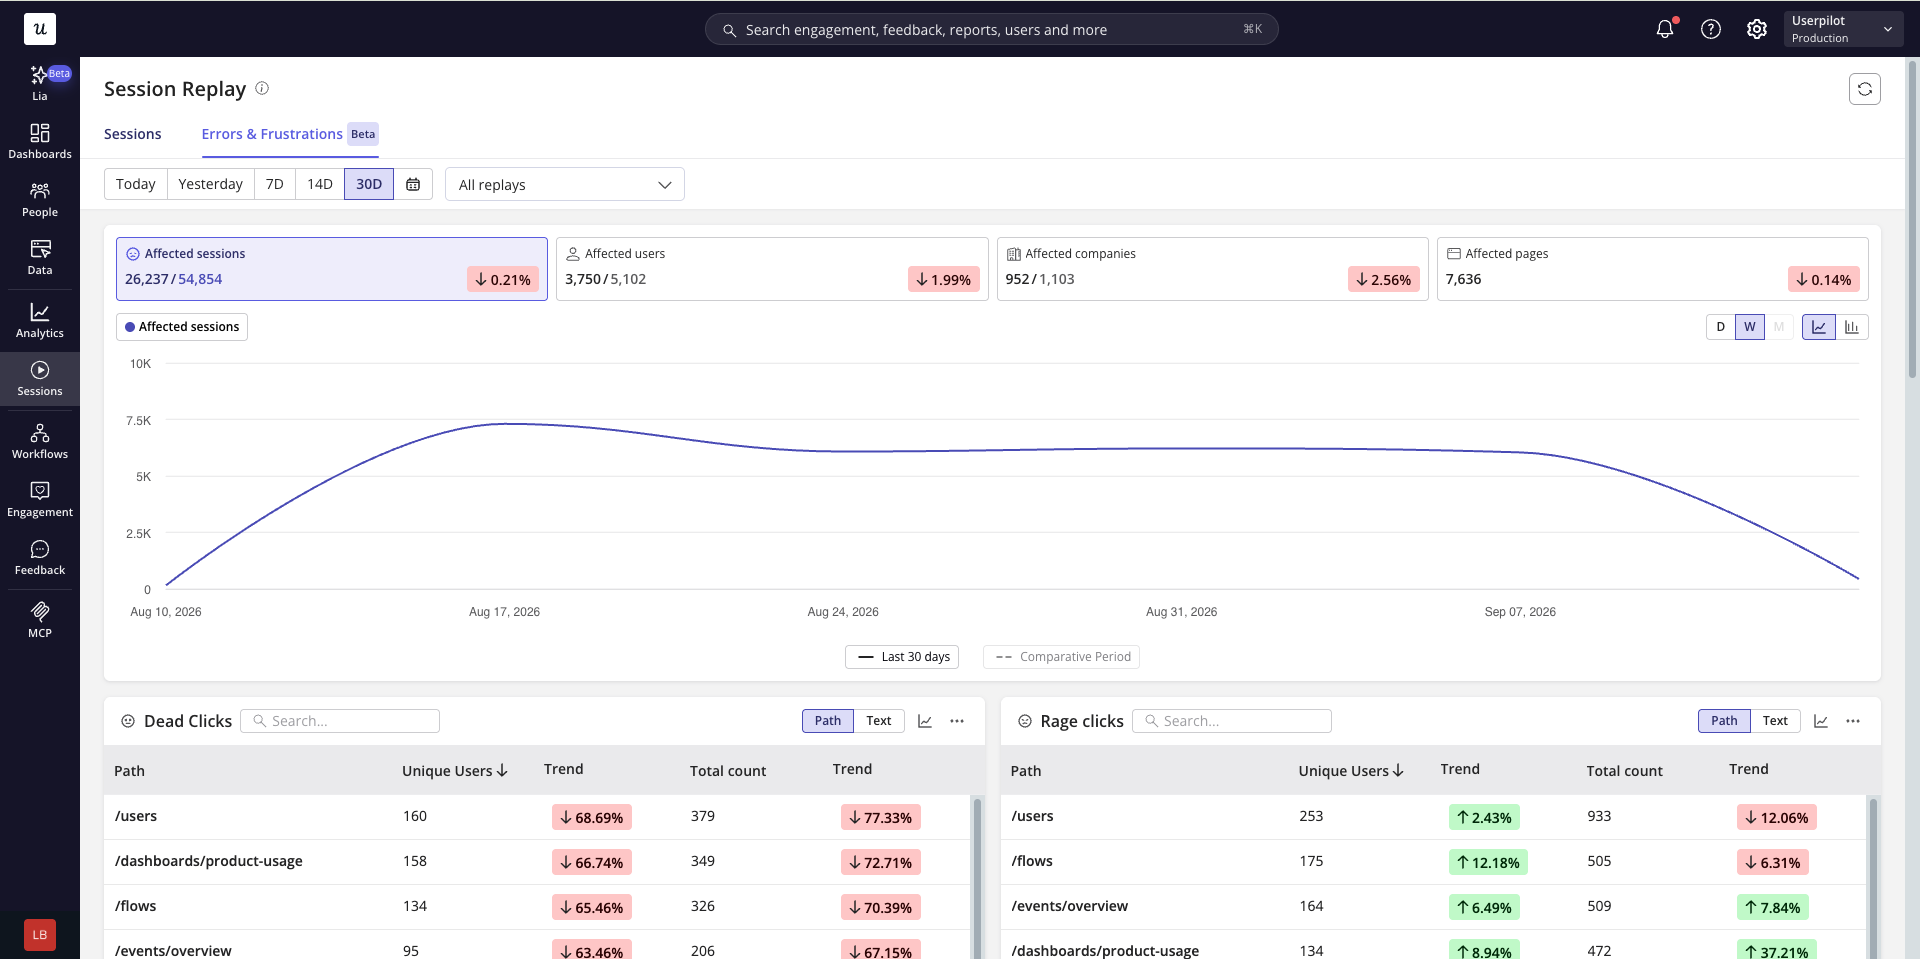Select the Yesterday date range
Viewport: 1920px width, 959px height.
coord(210,184)
